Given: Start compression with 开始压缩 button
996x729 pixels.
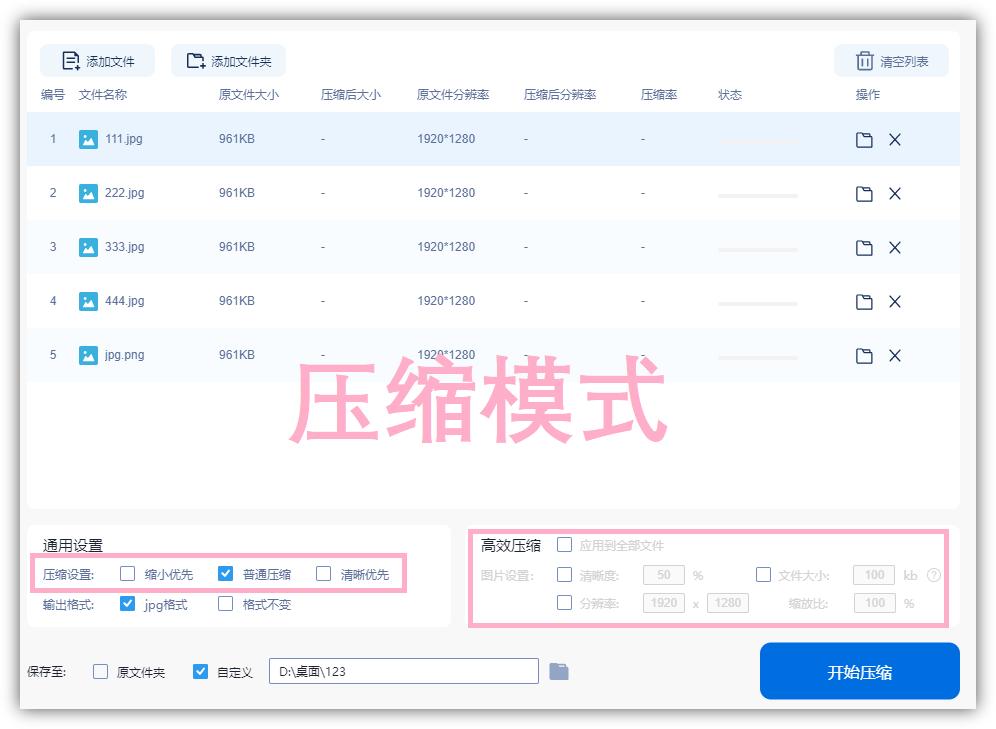Looking at the screenshot, I should click(859, 671).
